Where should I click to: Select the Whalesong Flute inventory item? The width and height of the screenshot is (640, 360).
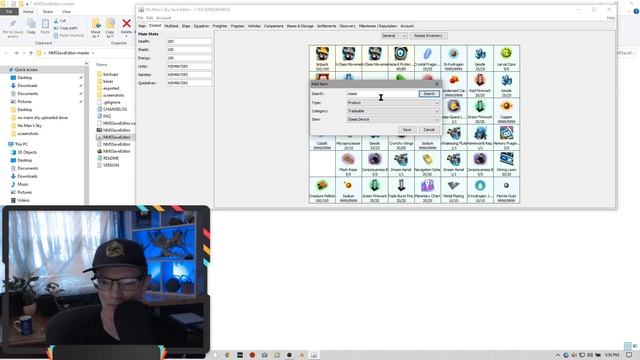[x=453, y=137]
